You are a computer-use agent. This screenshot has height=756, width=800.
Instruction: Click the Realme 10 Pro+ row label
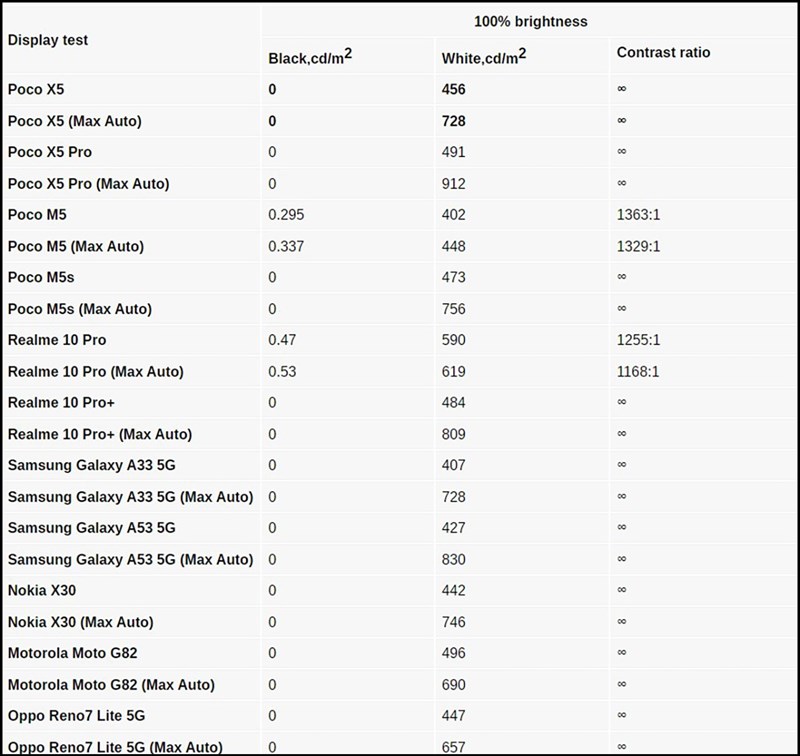click(x=61, y=402)
